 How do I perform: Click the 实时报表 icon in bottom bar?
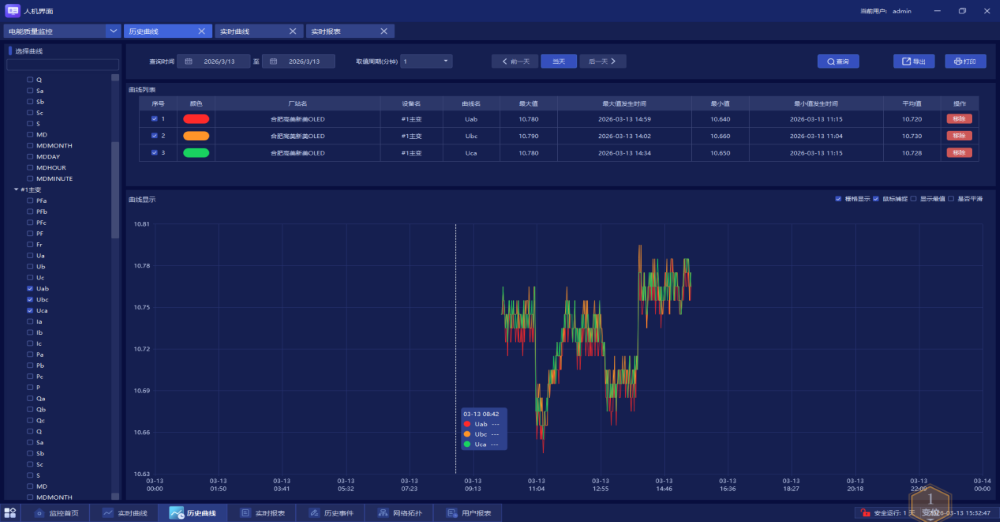pyautogui.click(x=246, y=513)
